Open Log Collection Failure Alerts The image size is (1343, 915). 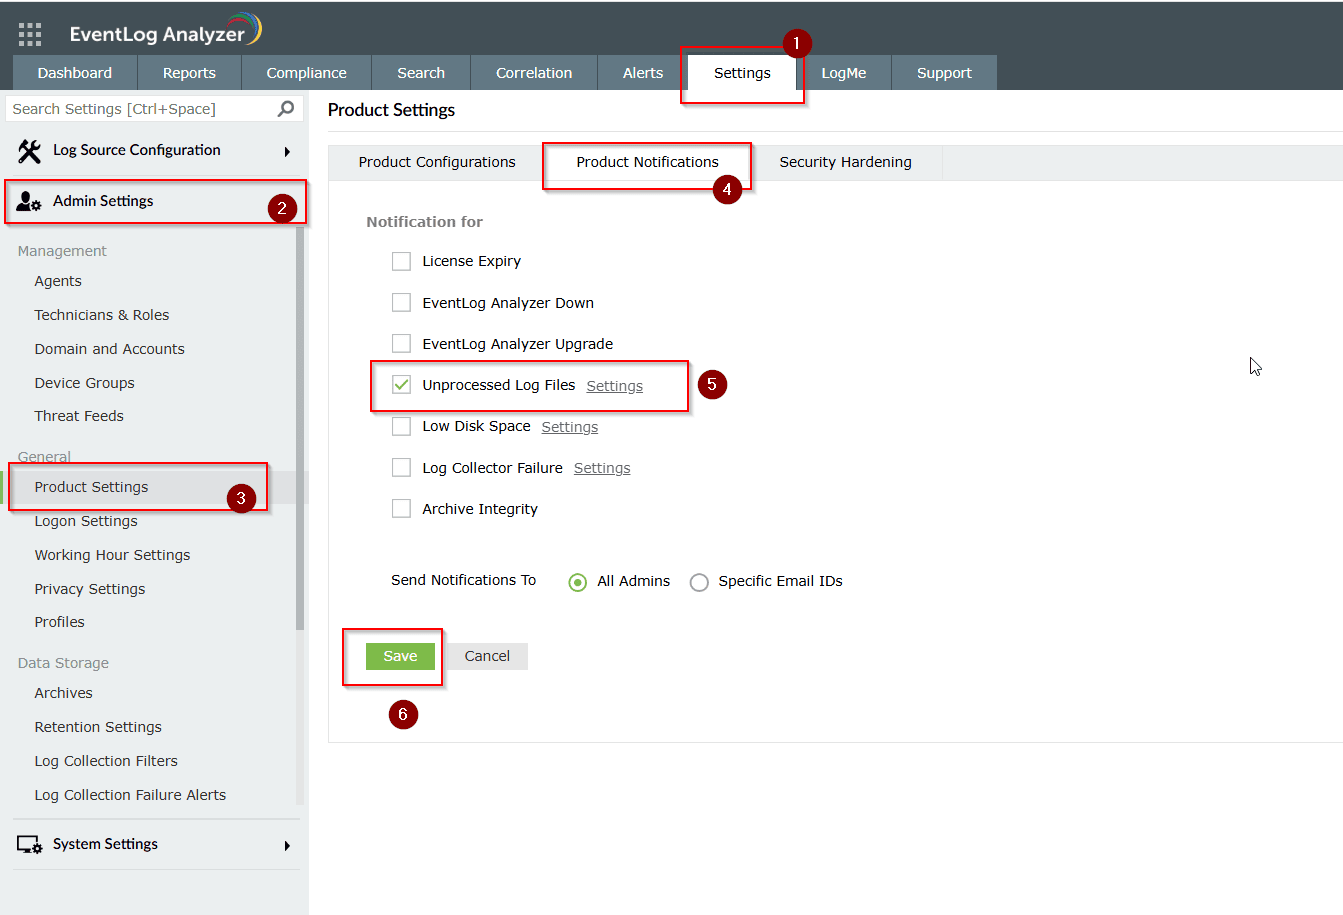point(130,795)
